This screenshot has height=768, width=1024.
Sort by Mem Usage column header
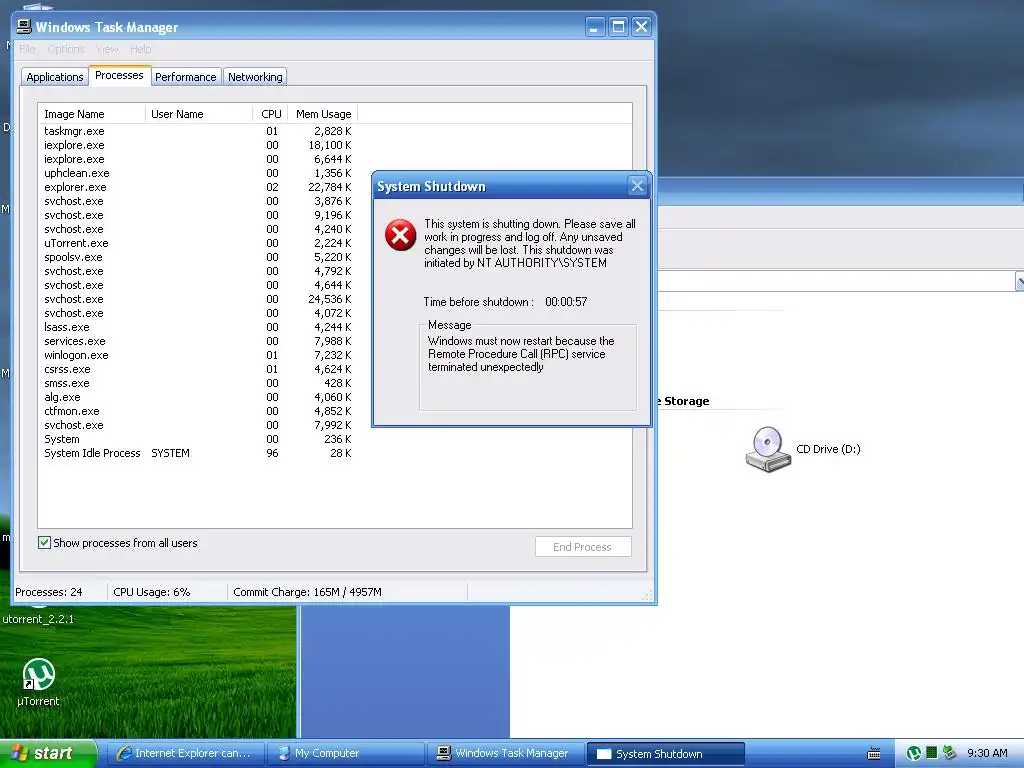[323, 114]
